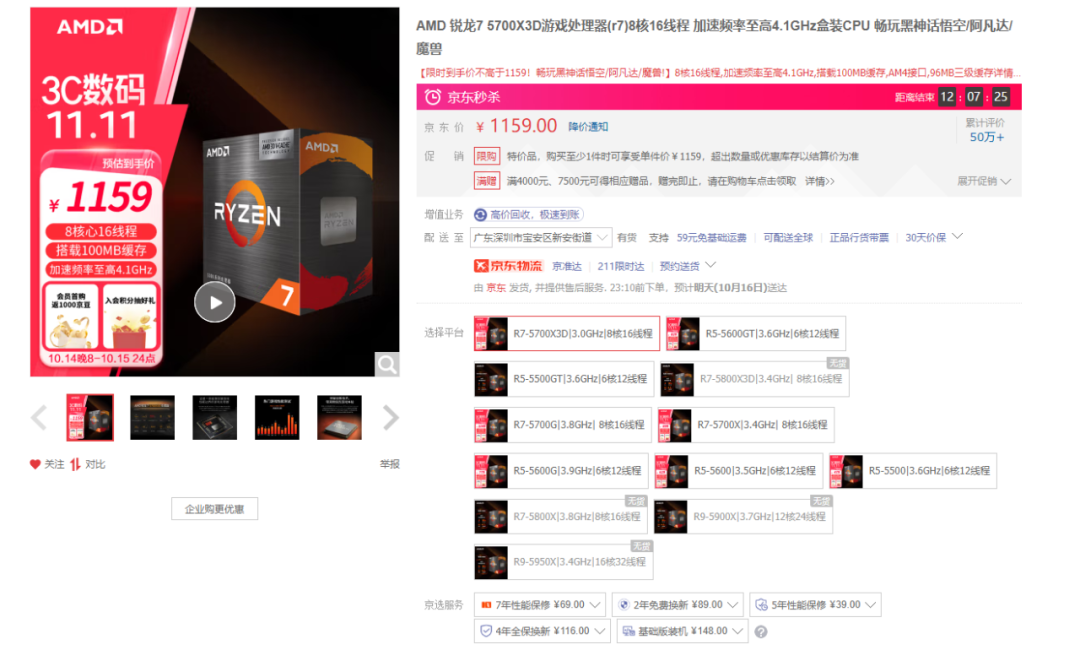1080x650 pixels.
Task: Open the delivery address dropdown 广东深圳市宝安区
Action: (541, 238)
